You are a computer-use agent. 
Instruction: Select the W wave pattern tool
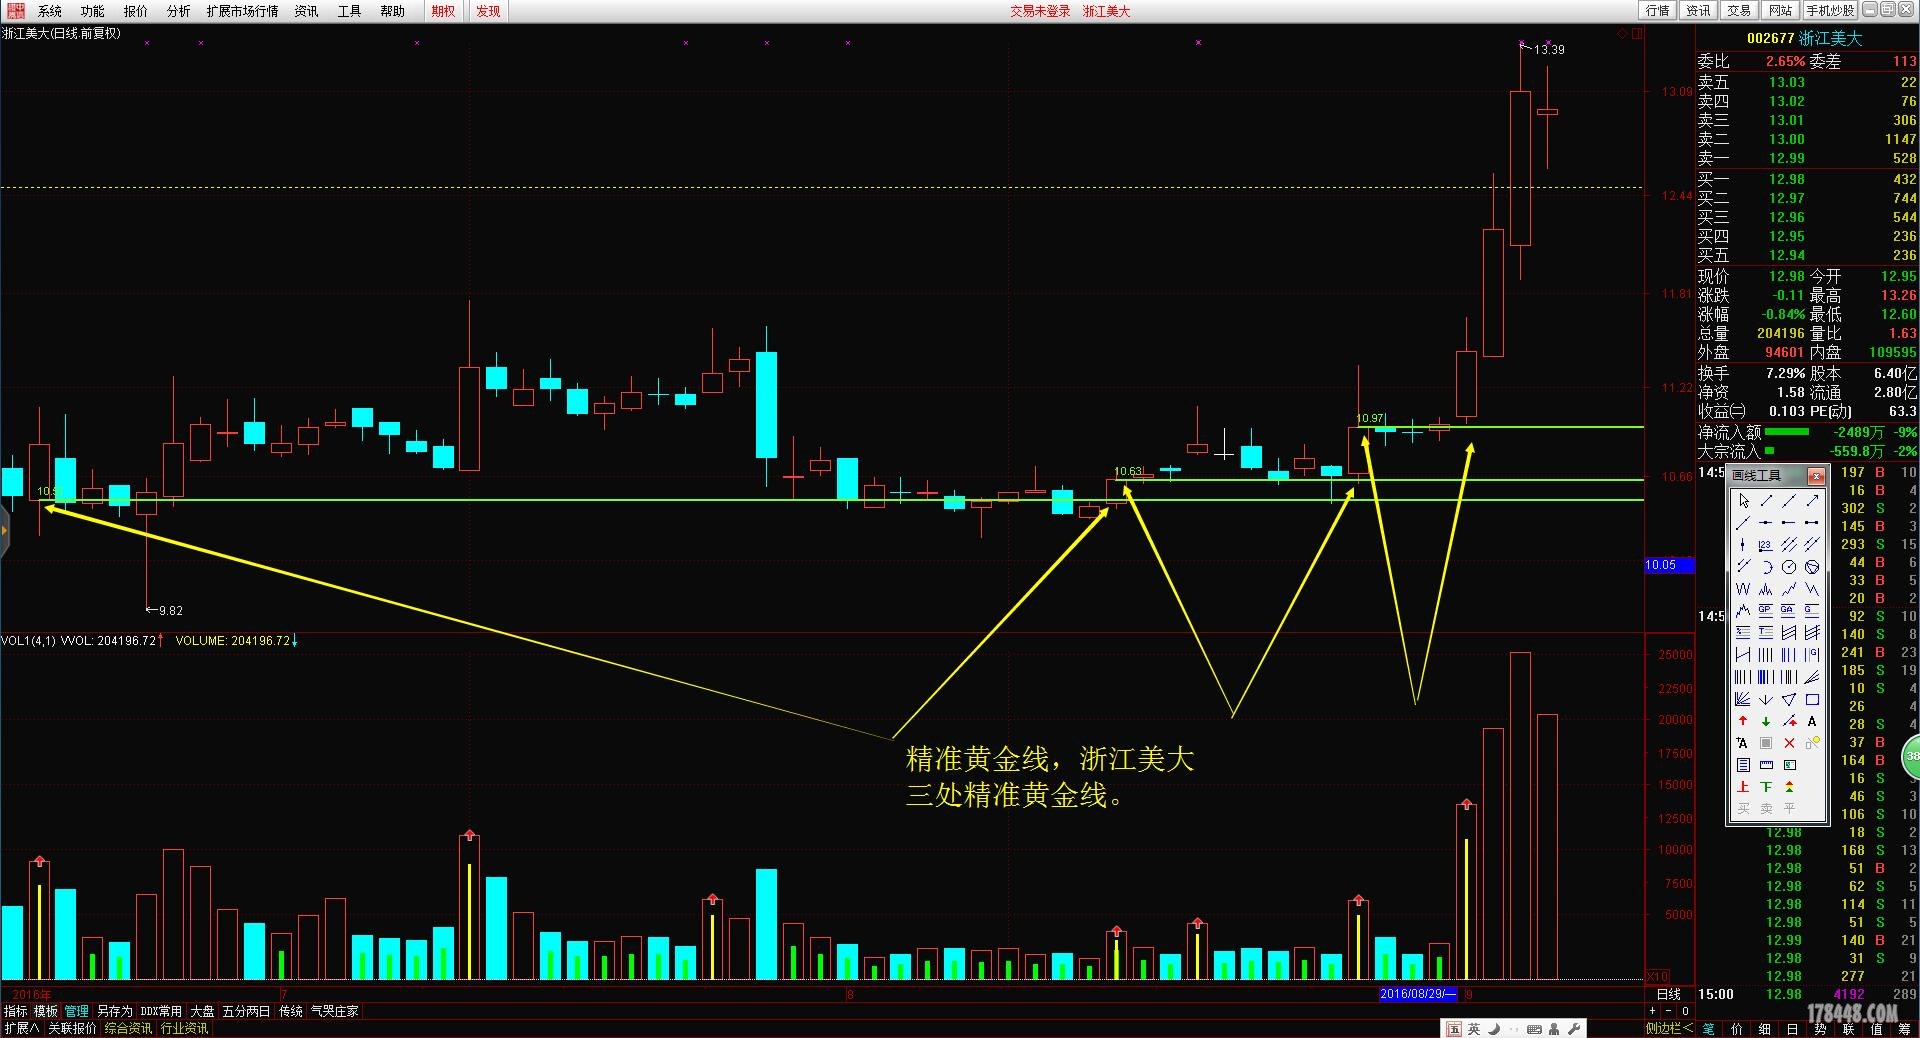(1743, 588)
